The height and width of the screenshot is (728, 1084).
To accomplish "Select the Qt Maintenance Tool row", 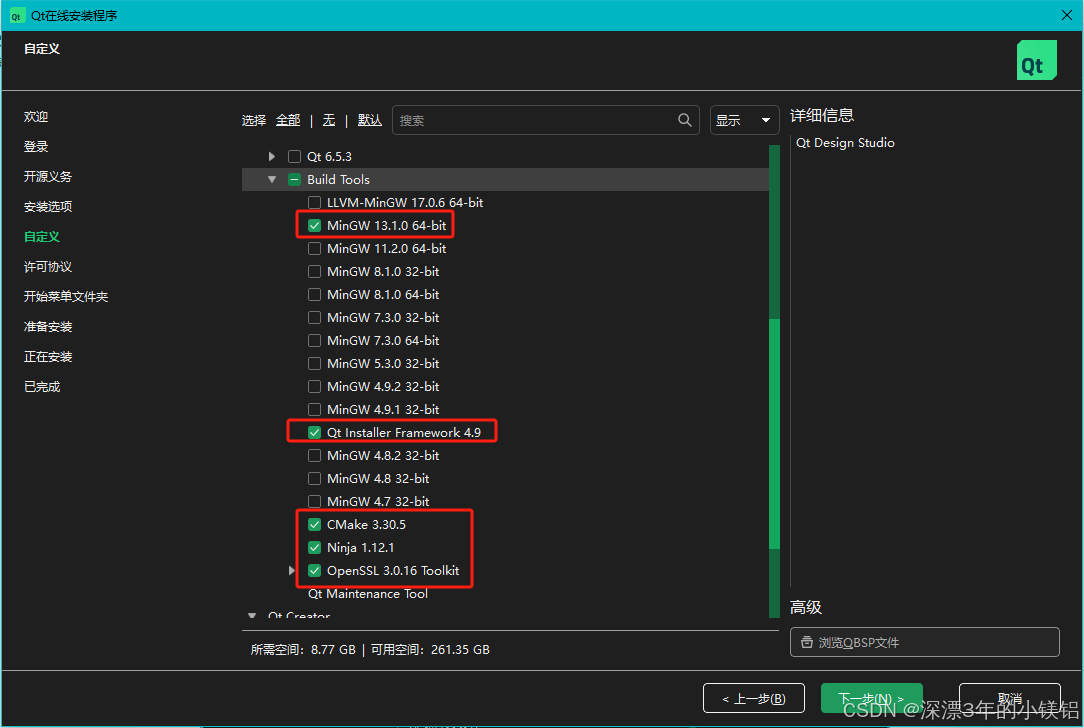I will (368, 594).
